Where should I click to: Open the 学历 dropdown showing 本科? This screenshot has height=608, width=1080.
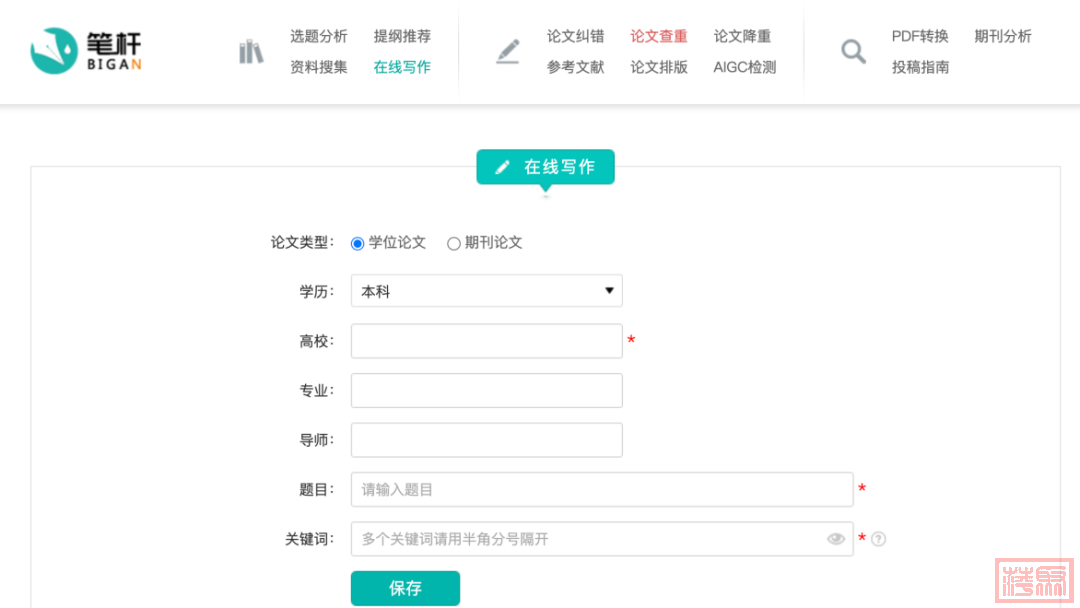point(486,291)
